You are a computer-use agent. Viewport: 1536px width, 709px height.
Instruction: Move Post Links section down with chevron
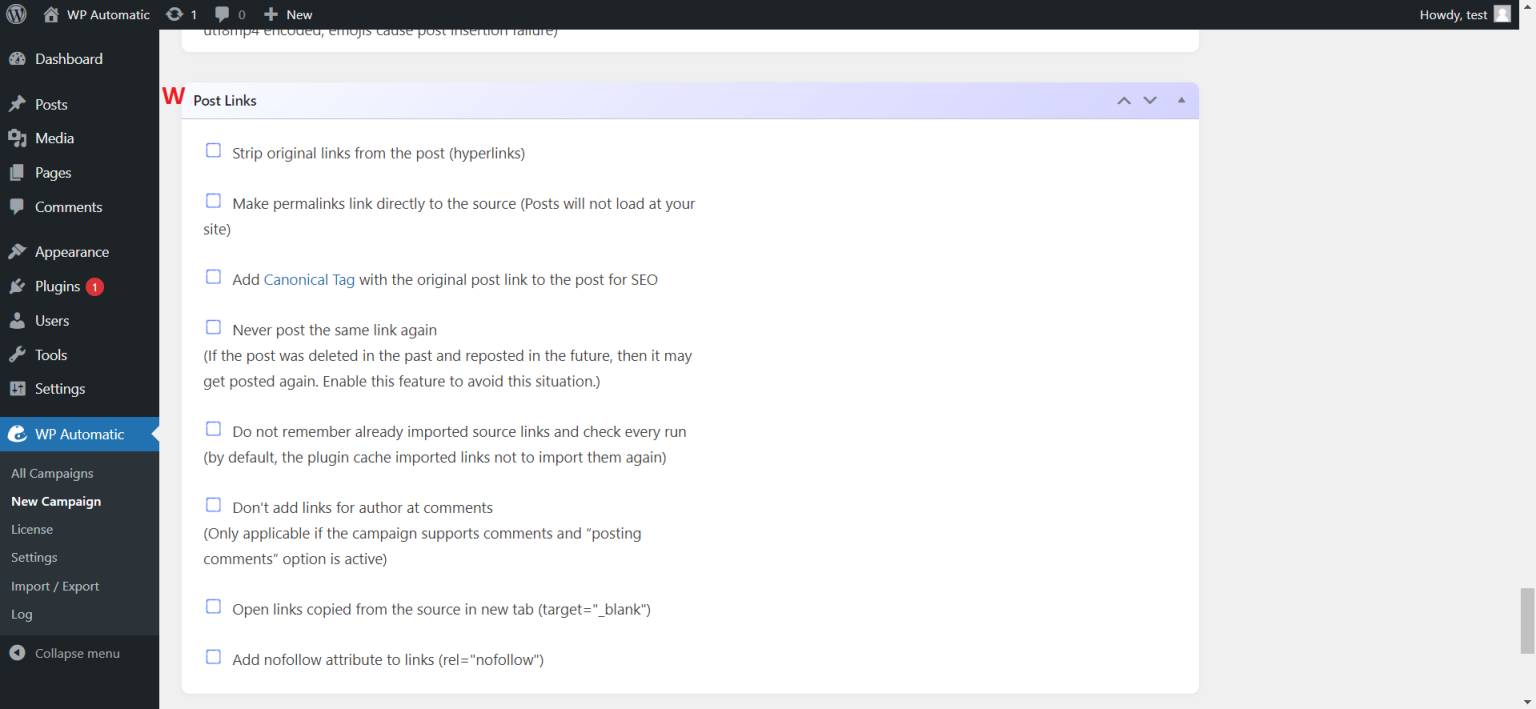(1150, 100)
